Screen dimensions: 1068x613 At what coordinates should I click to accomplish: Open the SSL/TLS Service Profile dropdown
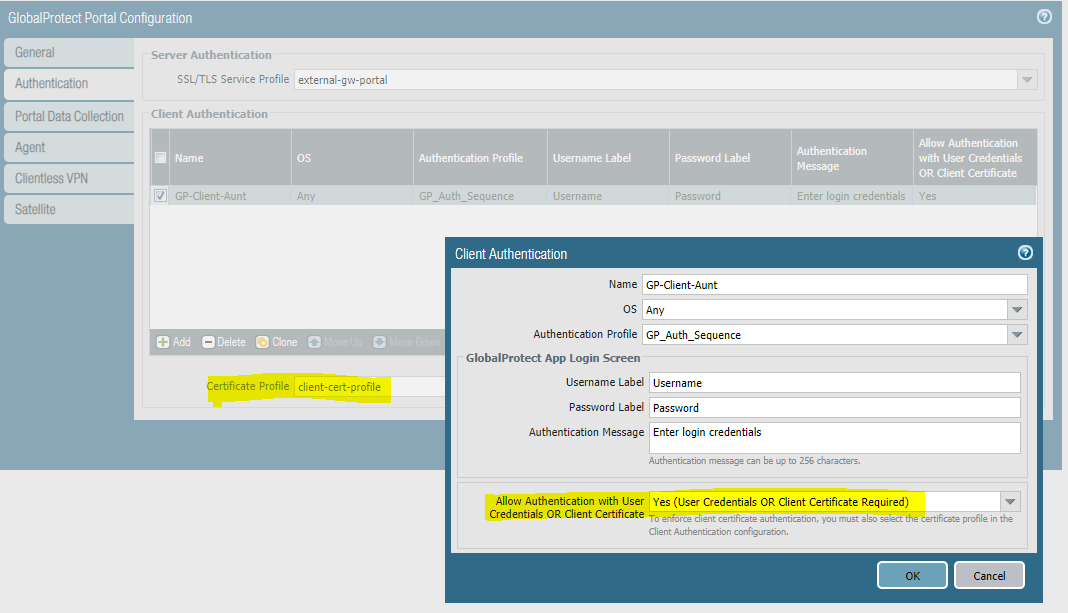click(1026, 80)
